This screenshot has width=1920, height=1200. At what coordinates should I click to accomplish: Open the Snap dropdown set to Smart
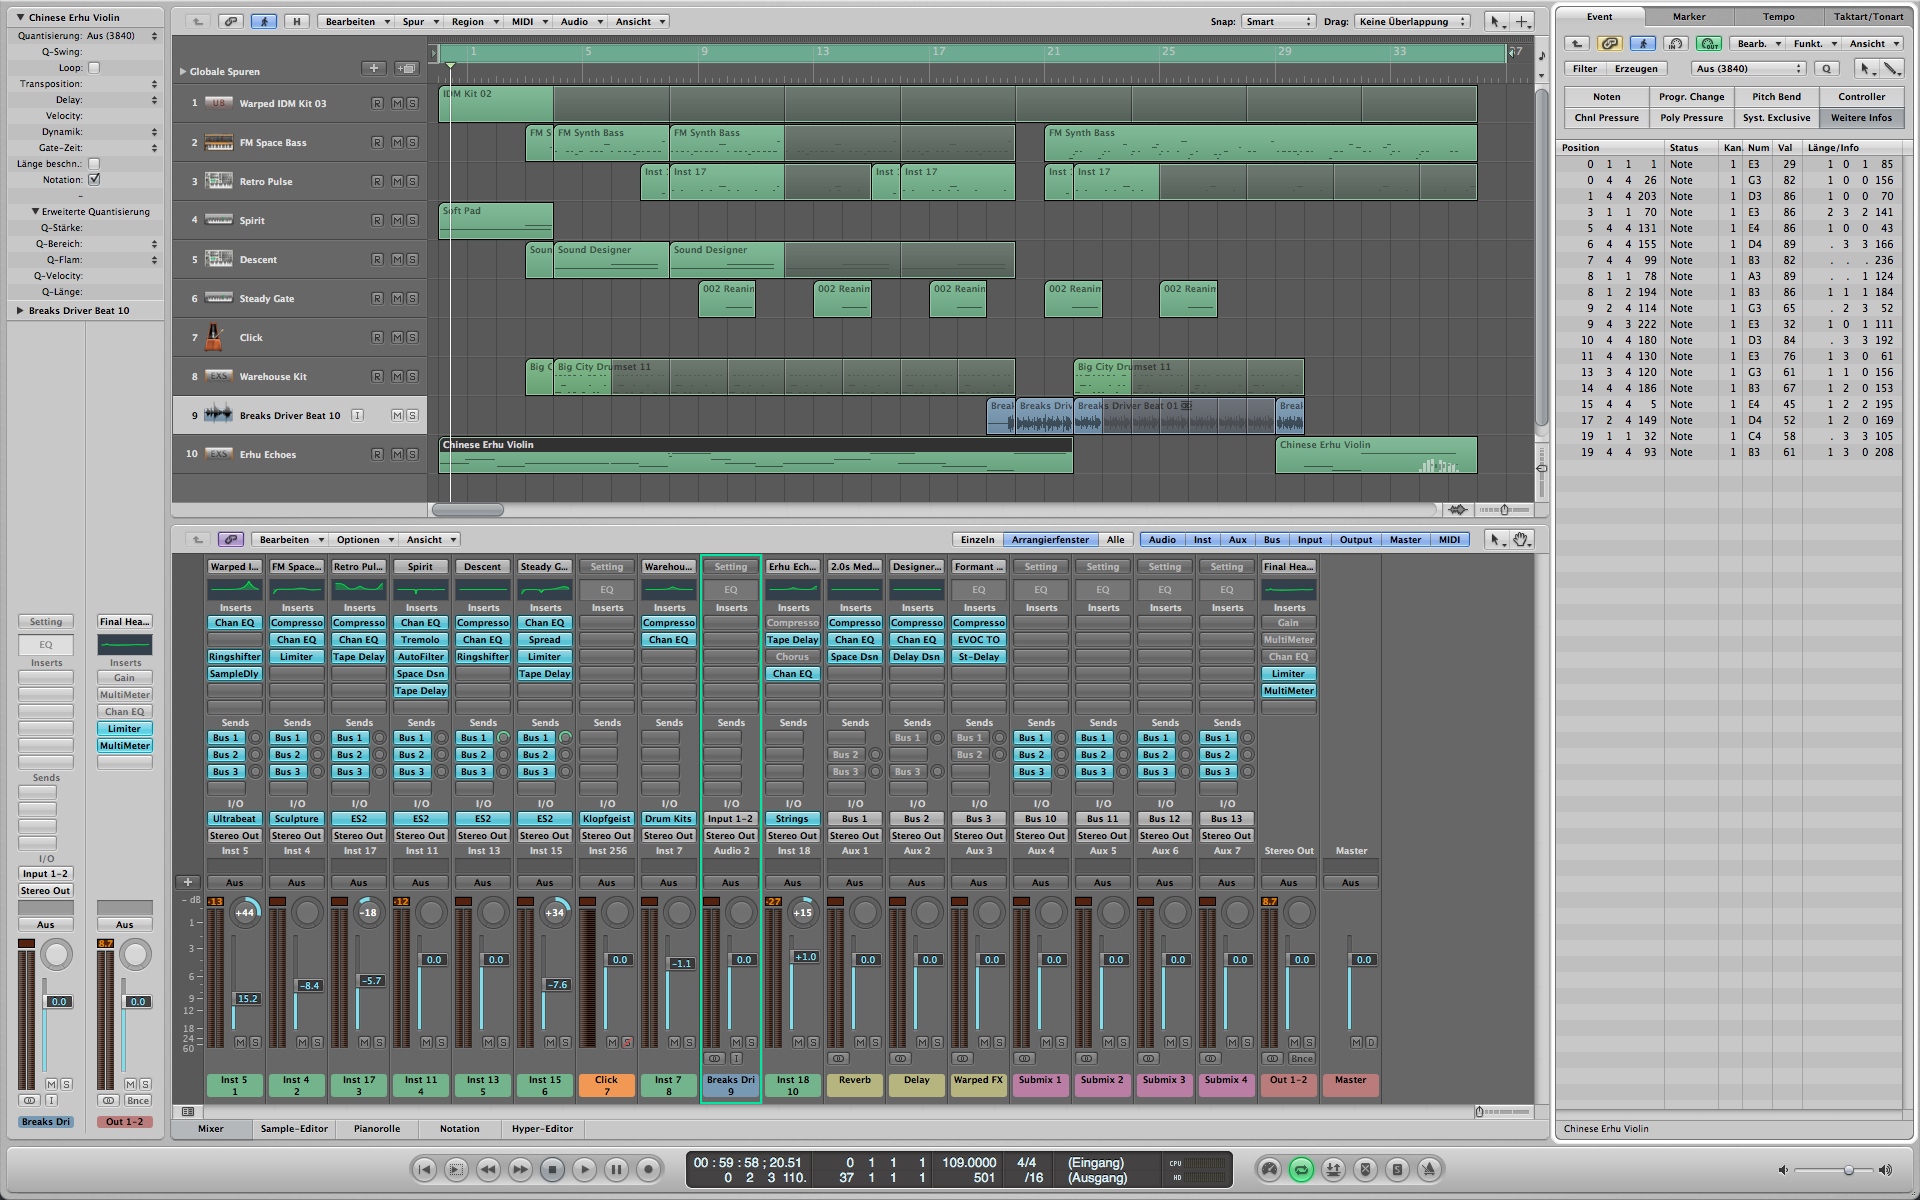click(1277, 21)
